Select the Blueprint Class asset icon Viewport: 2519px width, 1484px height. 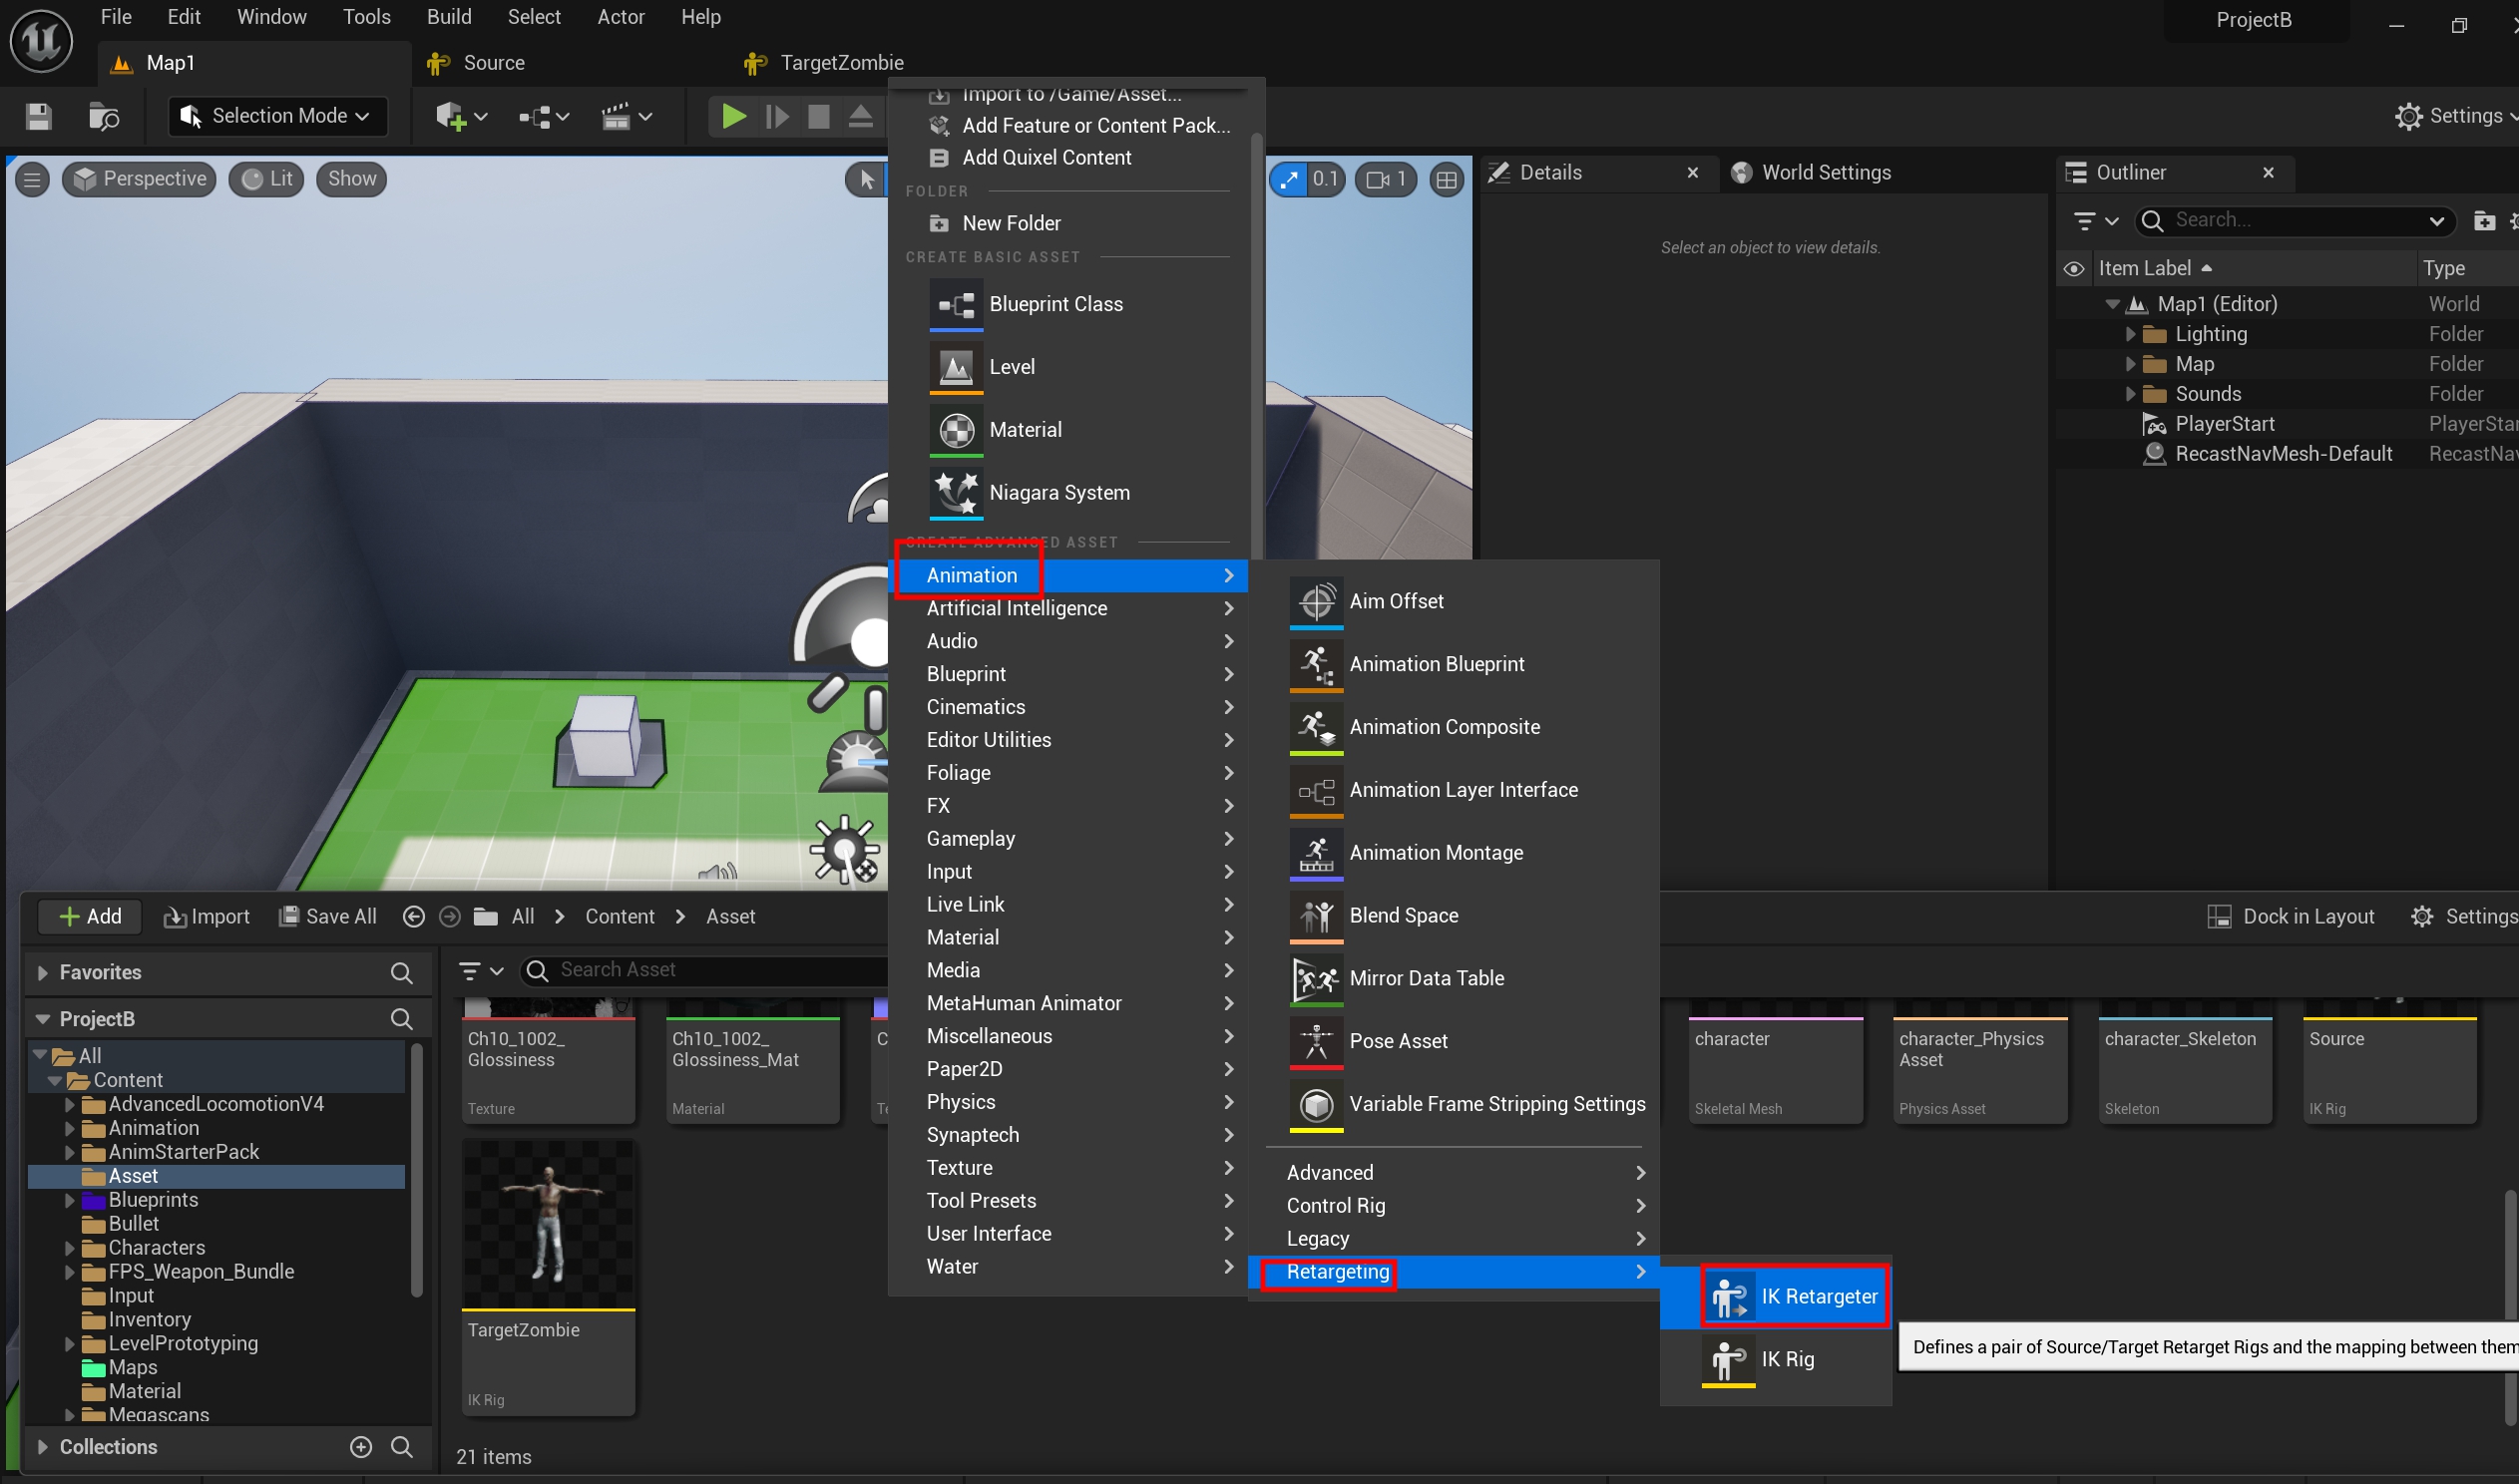[x=956, y=304]
